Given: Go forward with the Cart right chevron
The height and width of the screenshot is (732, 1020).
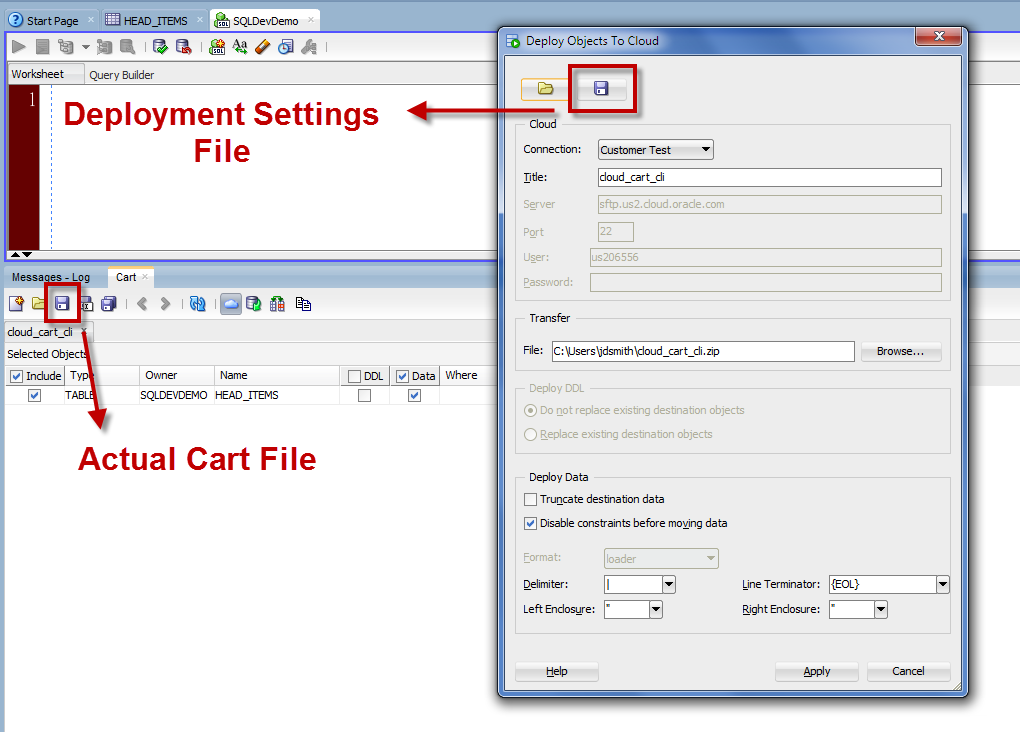Looking at the screenshot, I should tap(165, 304).
